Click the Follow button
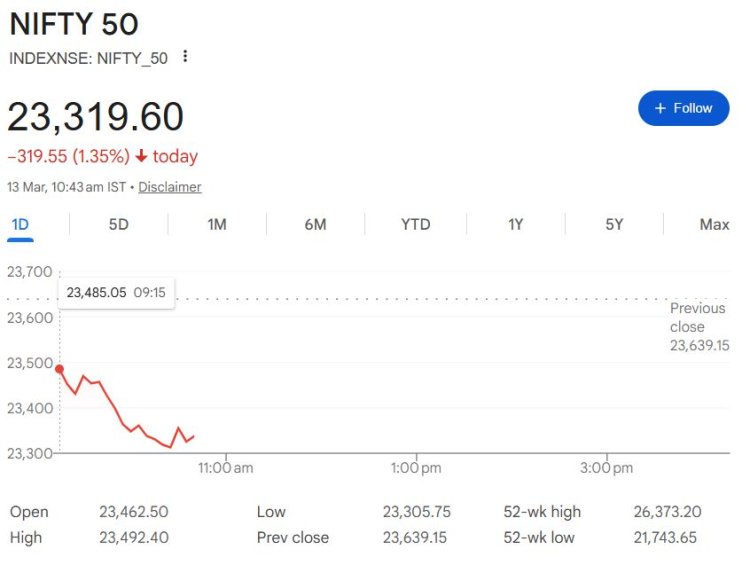 click(x=683, y=108)
